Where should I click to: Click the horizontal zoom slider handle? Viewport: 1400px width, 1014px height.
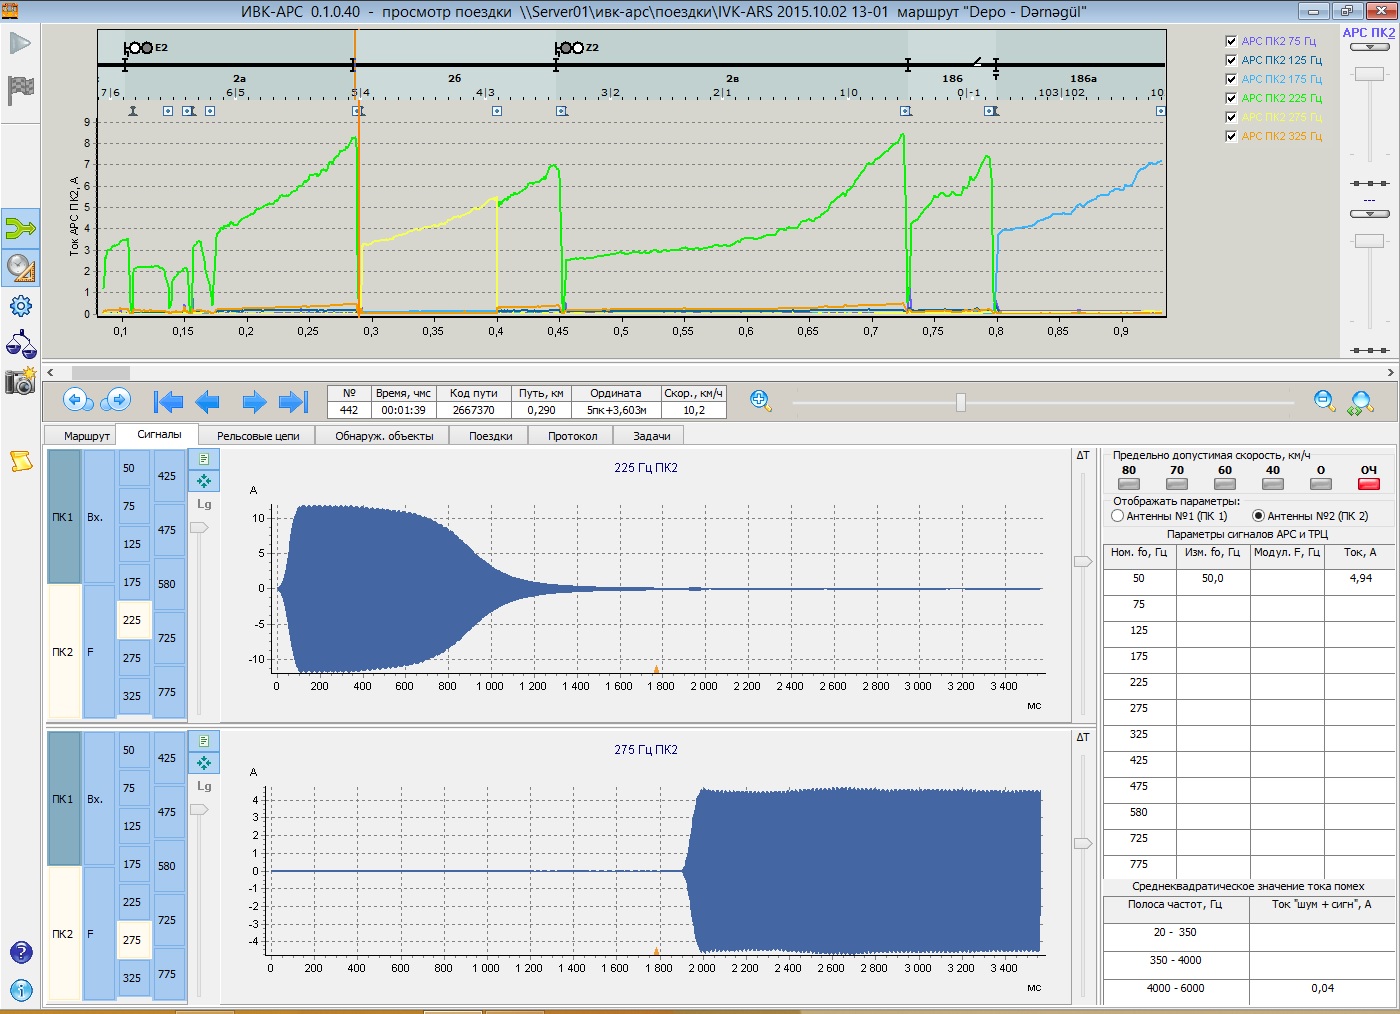960,402
